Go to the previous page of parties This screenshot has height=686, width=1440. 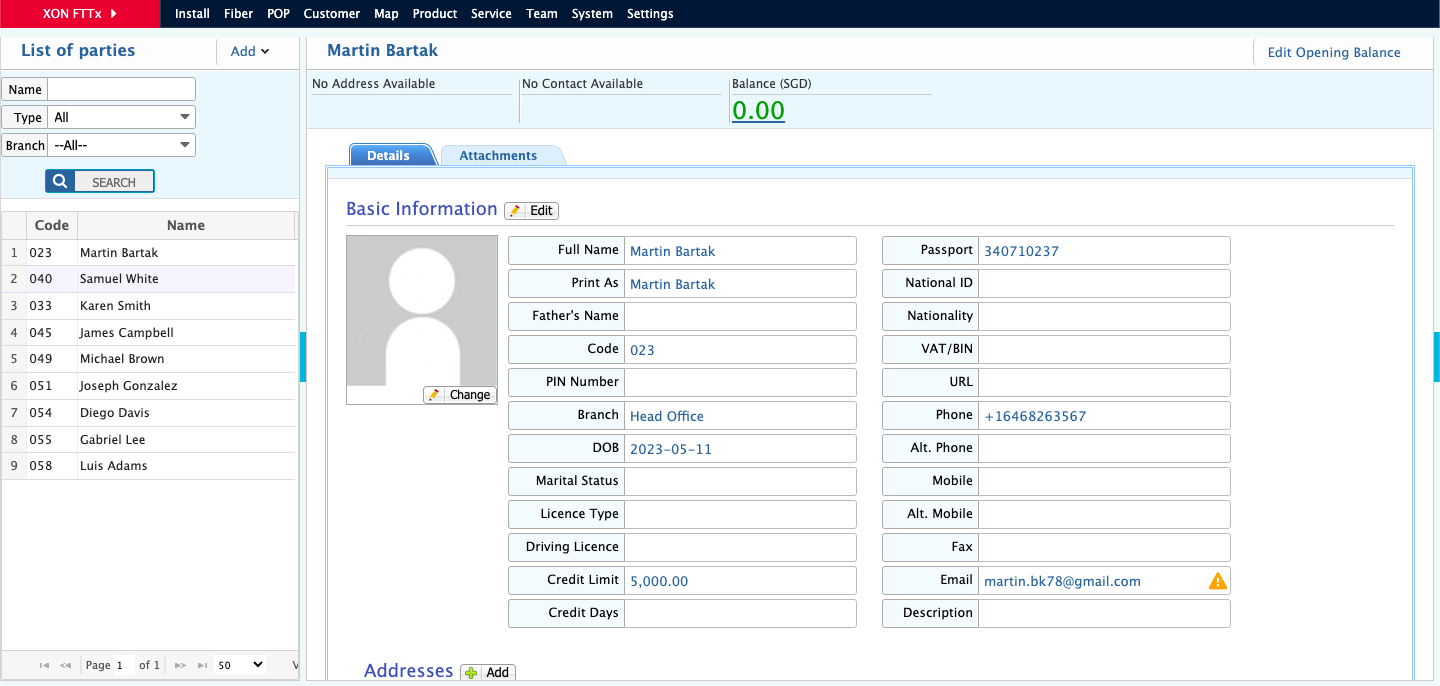pos(66,665)
